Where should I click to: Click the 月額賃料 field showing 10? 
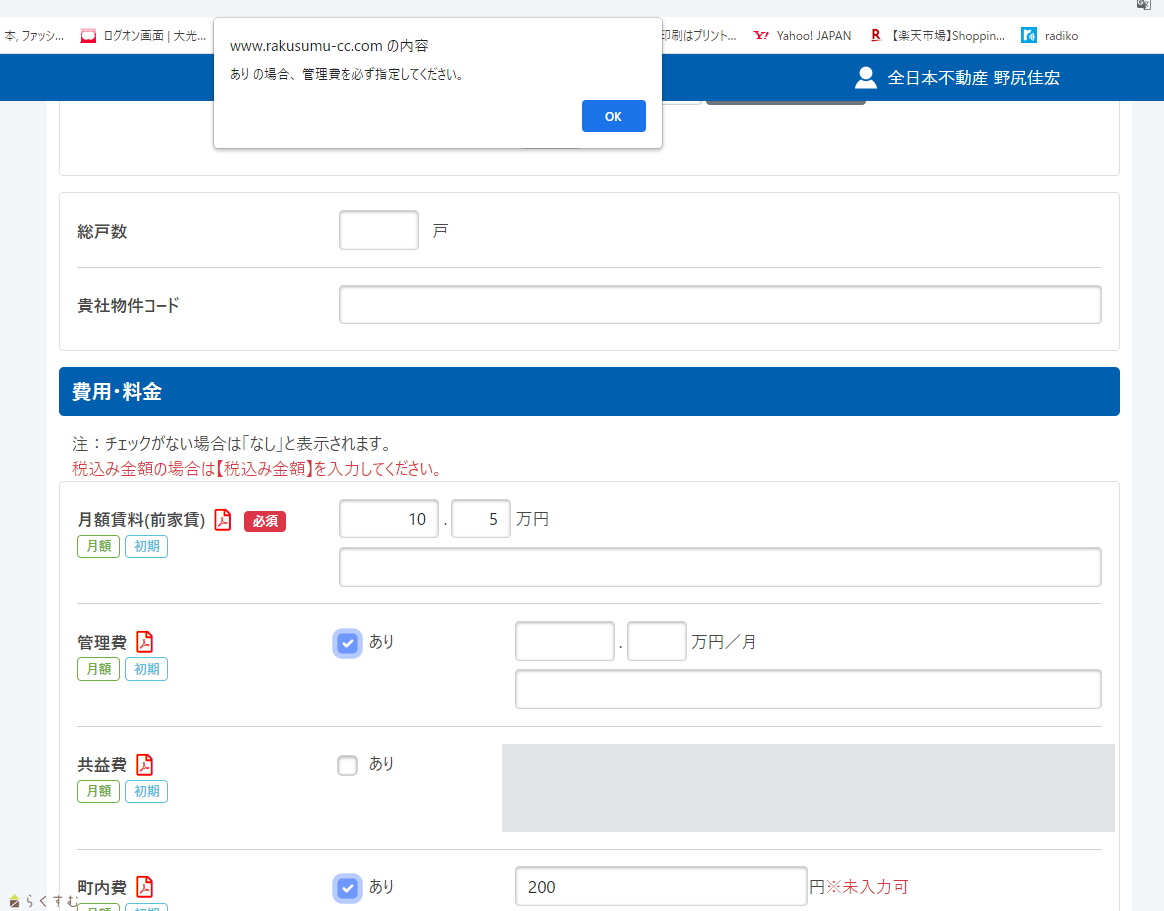pyautogui.click(x=389, y=519)
